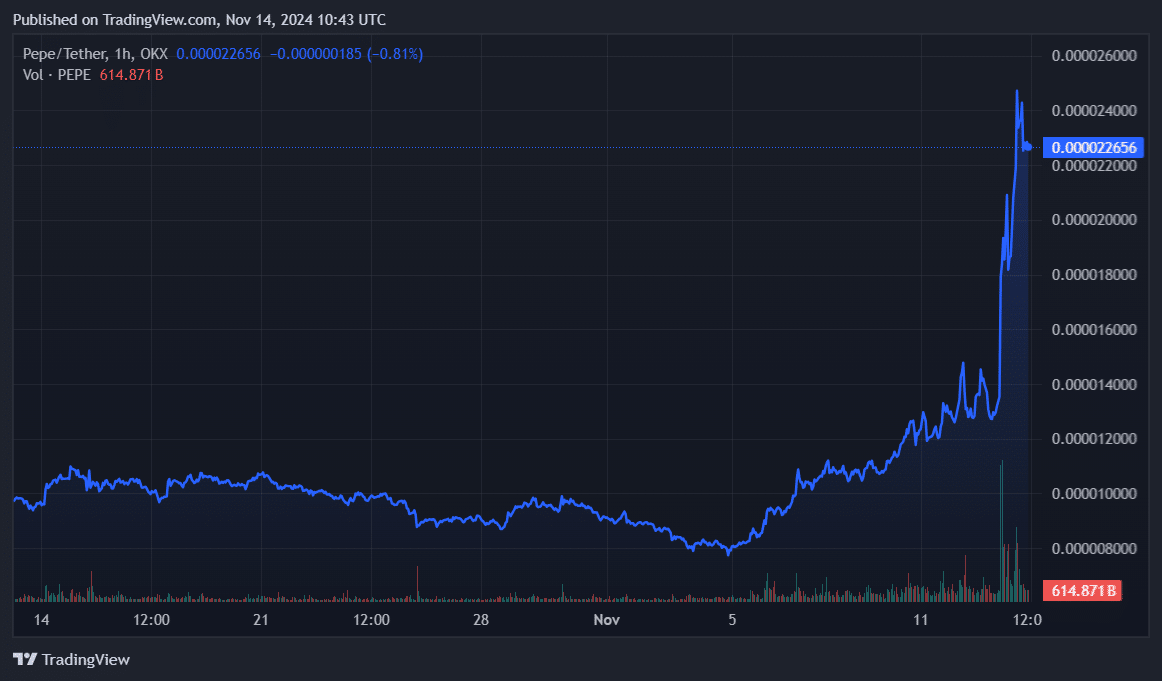
Task: Toggle the dotted price level line visibility
Action: (x=500, y=148)
